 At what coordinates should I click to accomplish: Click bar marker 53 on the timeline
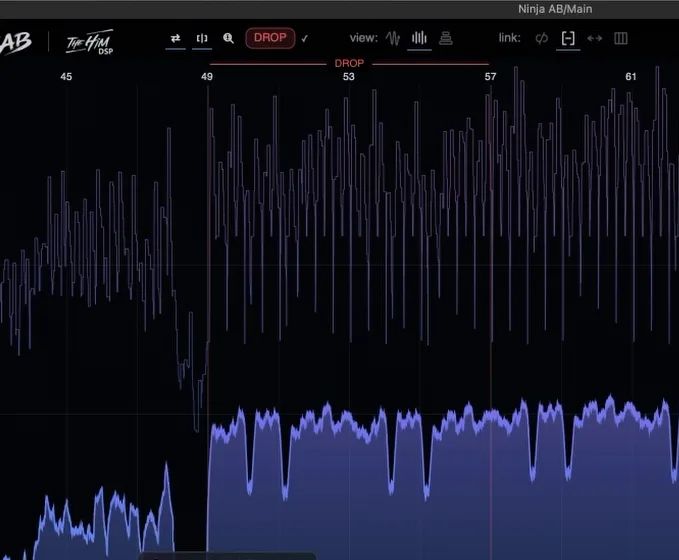click(x=349, y=77)
